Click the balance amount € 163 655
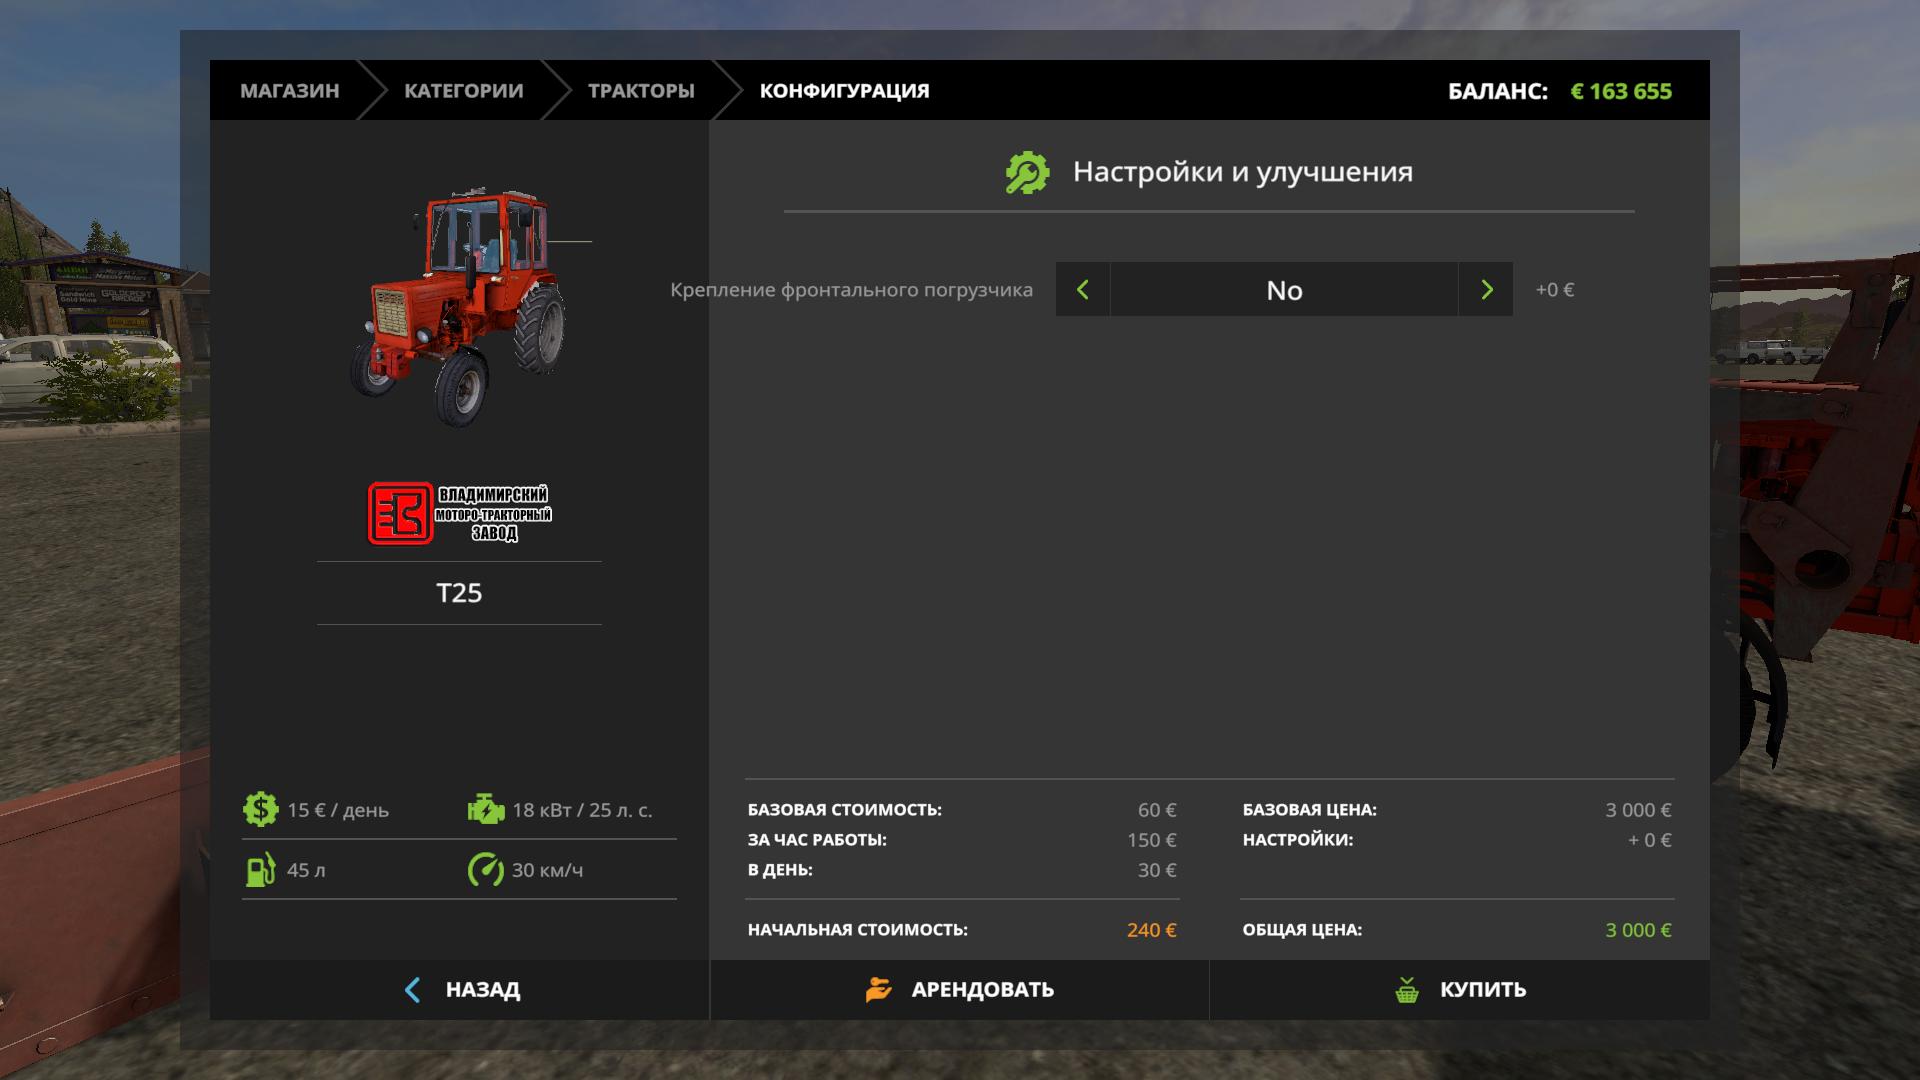This screenshot has width=1920, height=1080. [x=1621, y=91]
